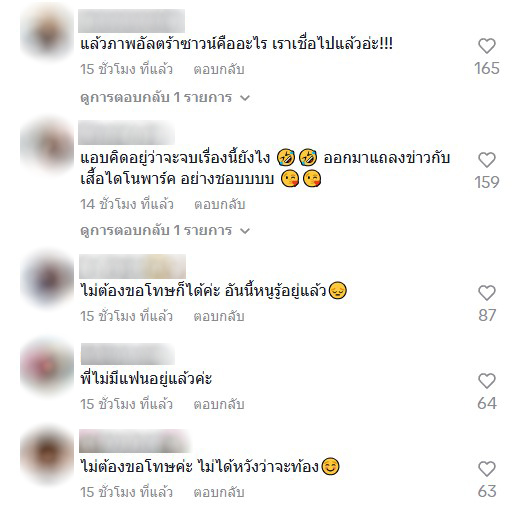The image size is (528, 515).
Task: Click ตอบกลับ under the 87-like comment
Action: (219, 316)
